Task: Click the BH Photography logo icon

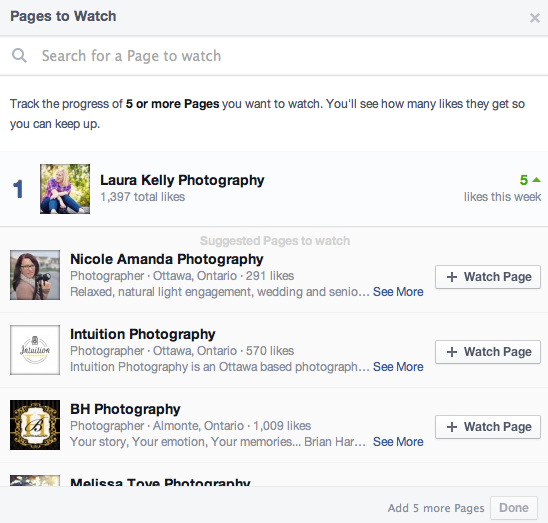Action: pos(35,425)
